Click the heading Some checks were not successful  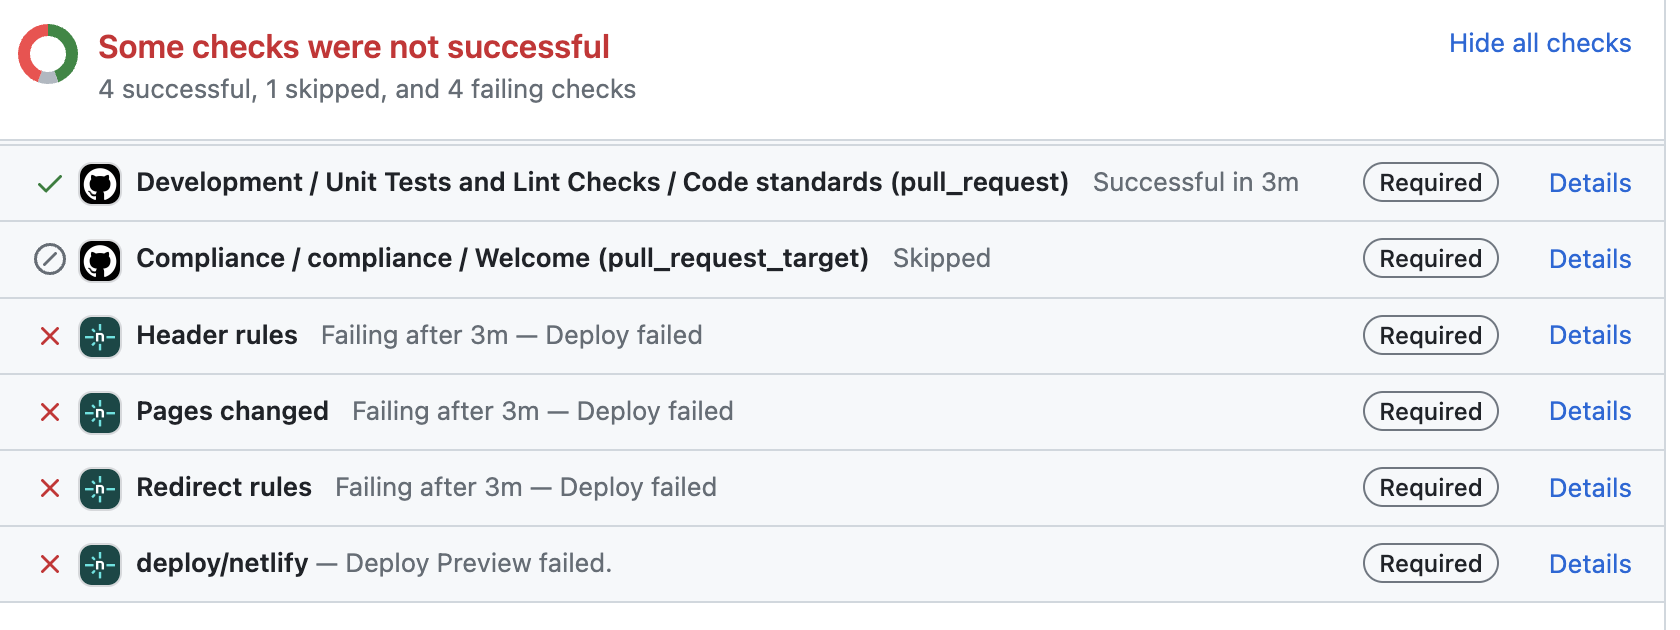pyautogui.click(x=353, y=46)
